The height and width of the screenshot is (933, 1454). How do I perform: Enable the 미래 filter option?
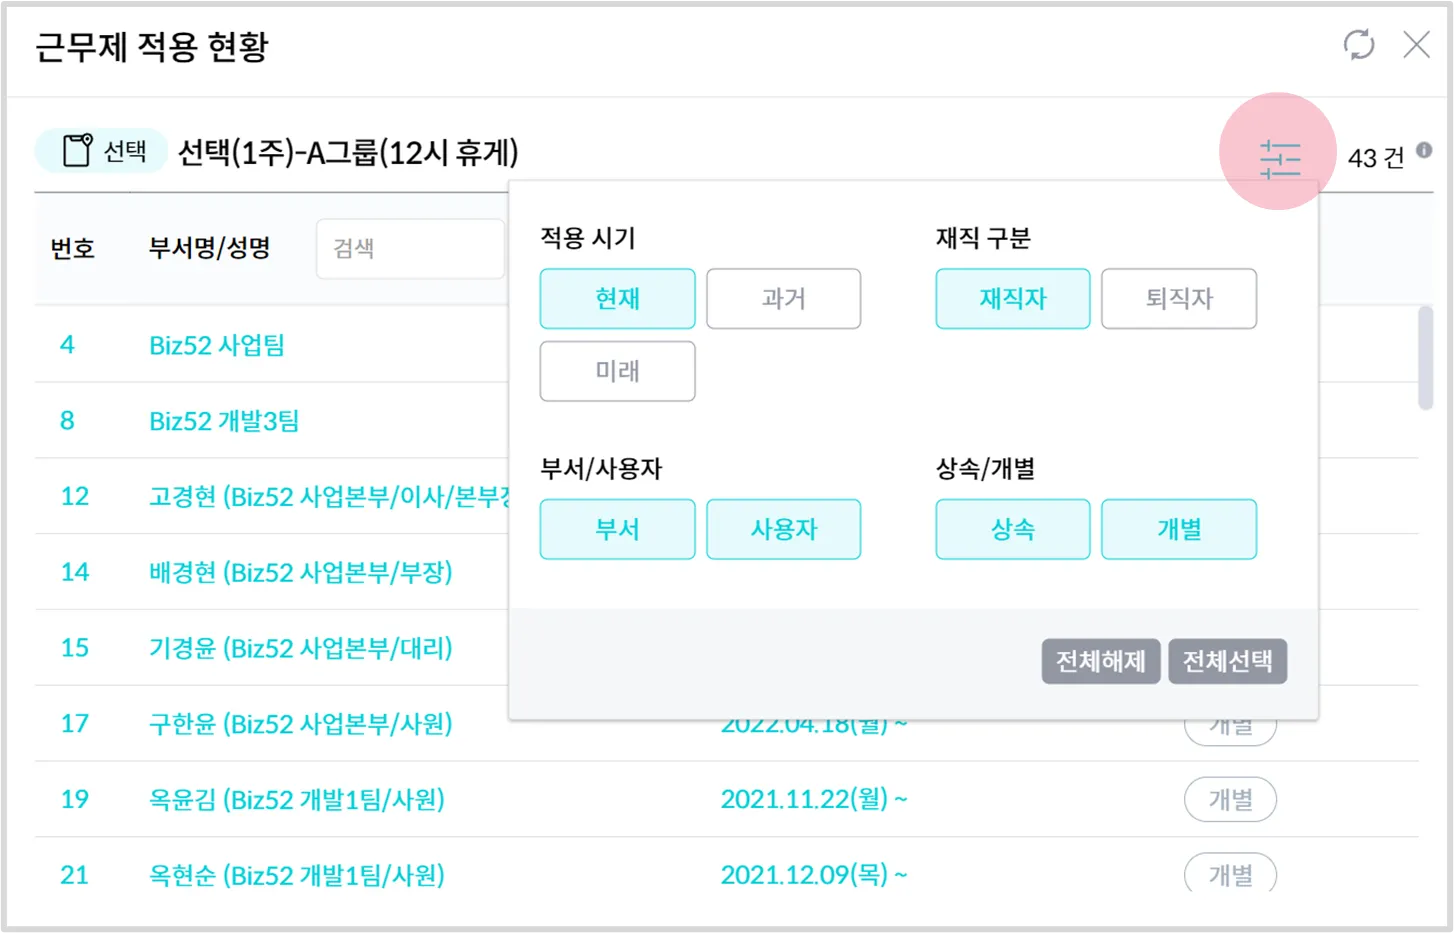(617, 371)
